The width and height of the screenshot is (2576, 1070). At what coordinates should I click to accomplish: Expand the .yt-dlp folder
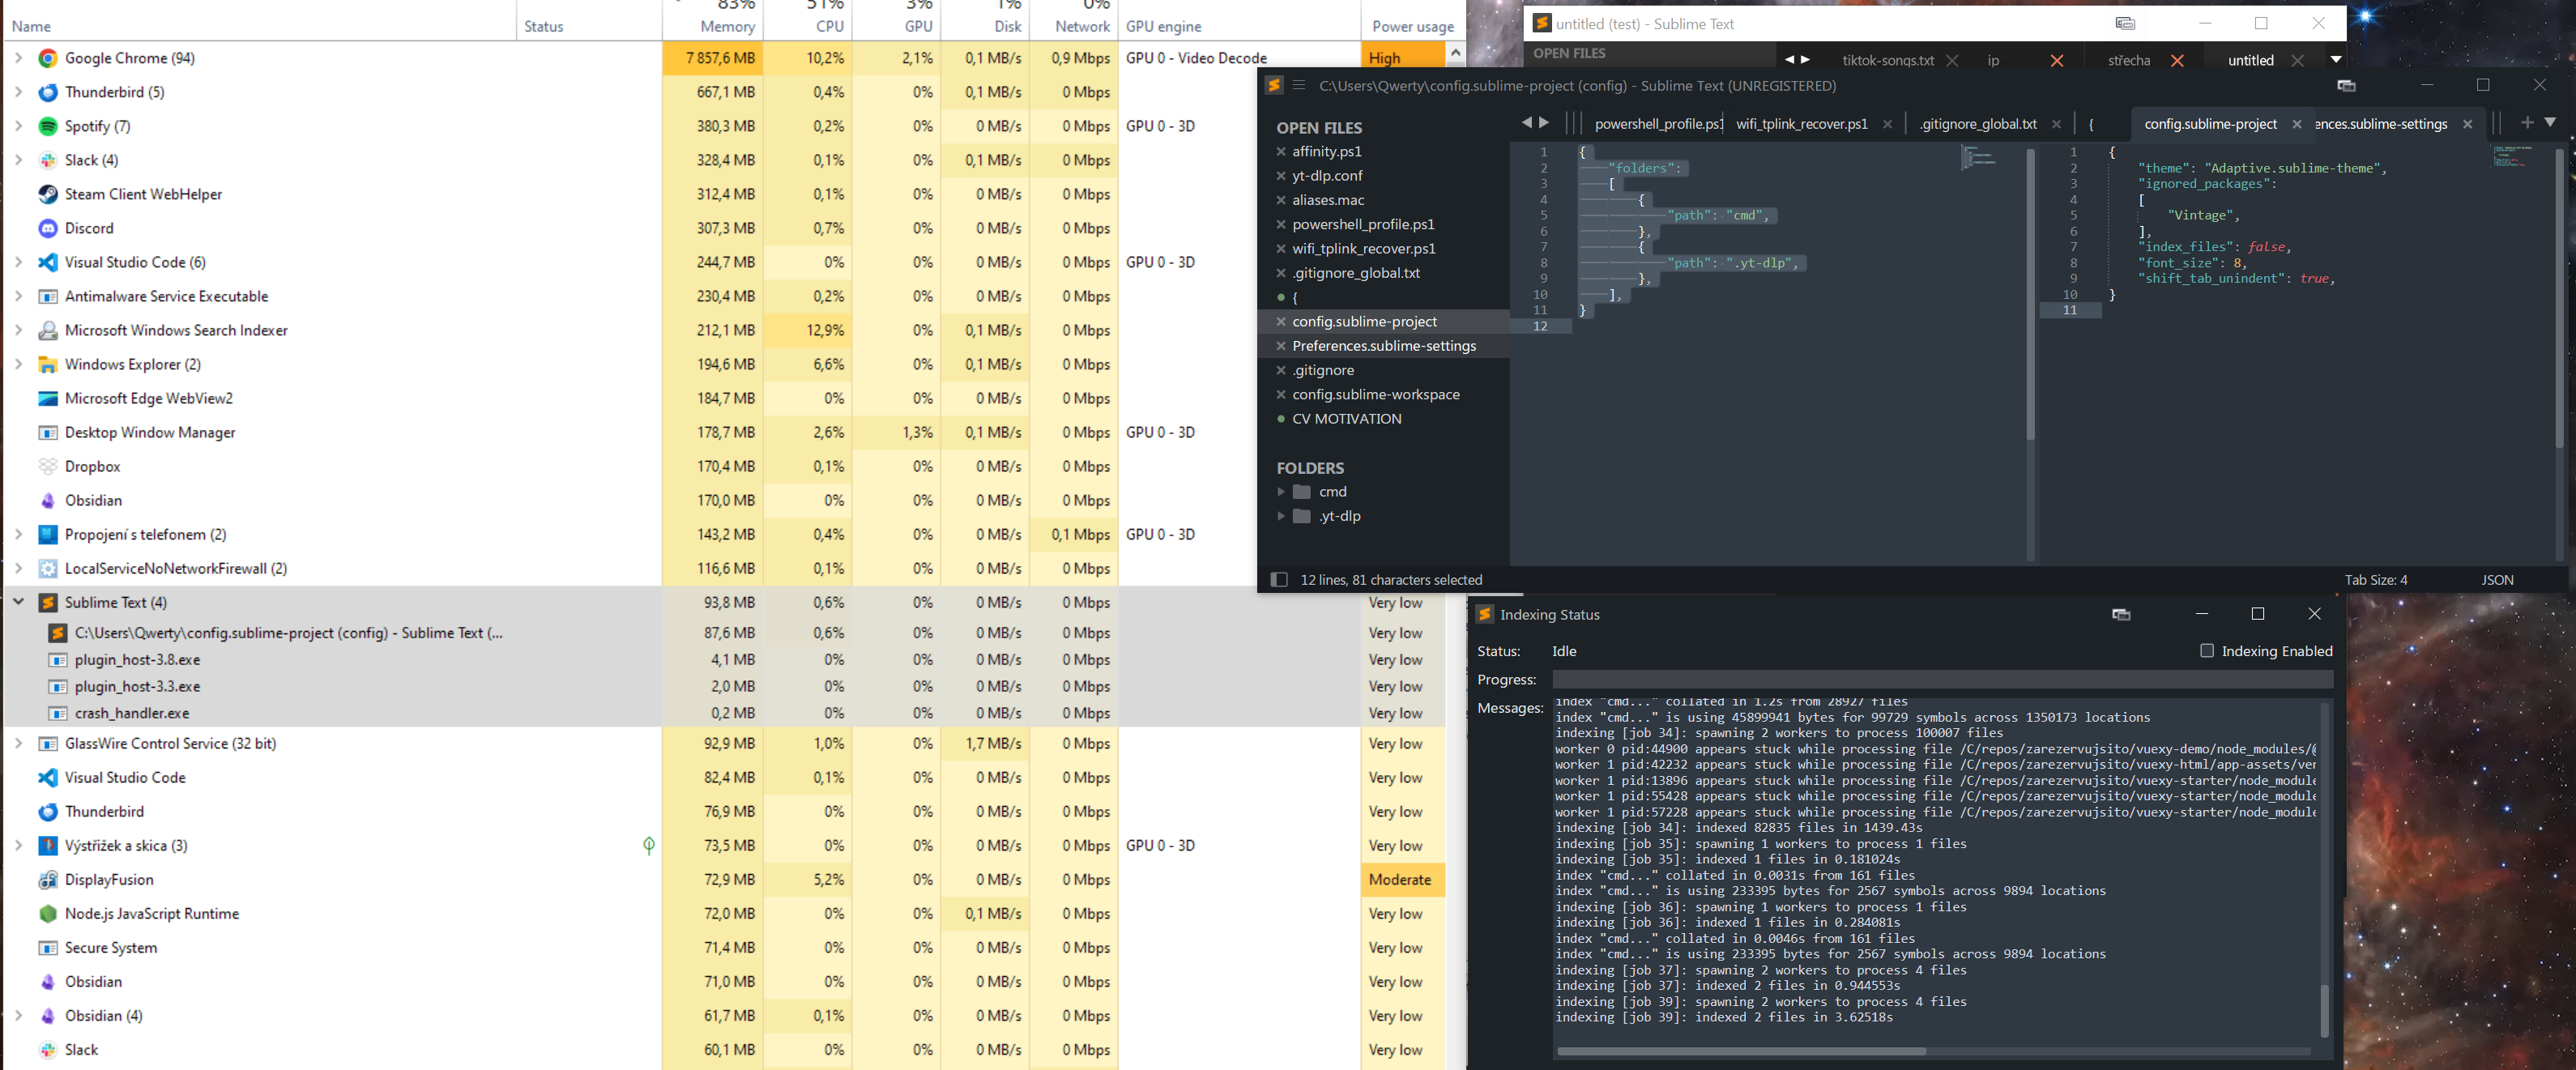(1281, 516)
